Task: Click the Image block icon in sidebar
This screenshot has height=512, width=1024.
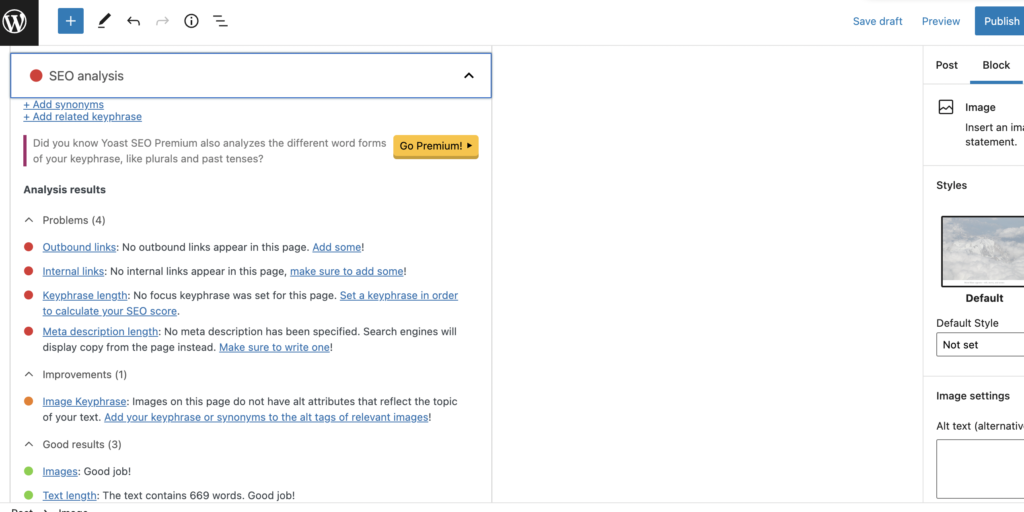Action: pyautogui.click(x=946, y=107)
